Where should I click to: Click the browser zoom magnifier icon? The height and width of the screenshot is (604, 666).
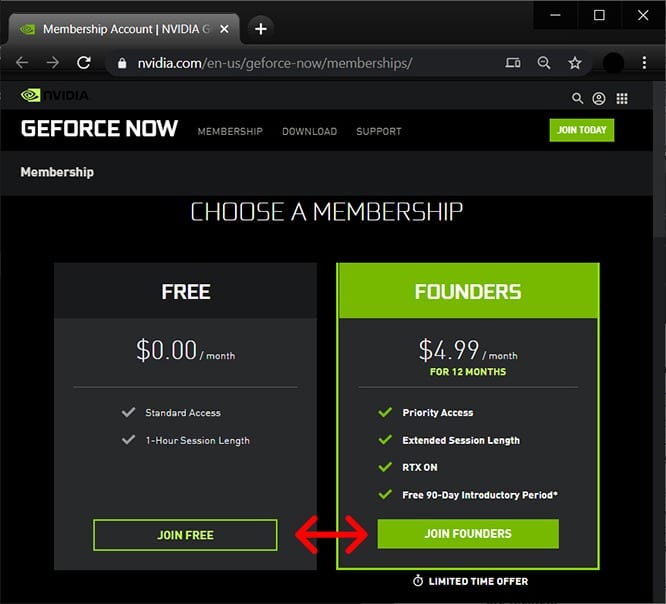tap(544, 63)
